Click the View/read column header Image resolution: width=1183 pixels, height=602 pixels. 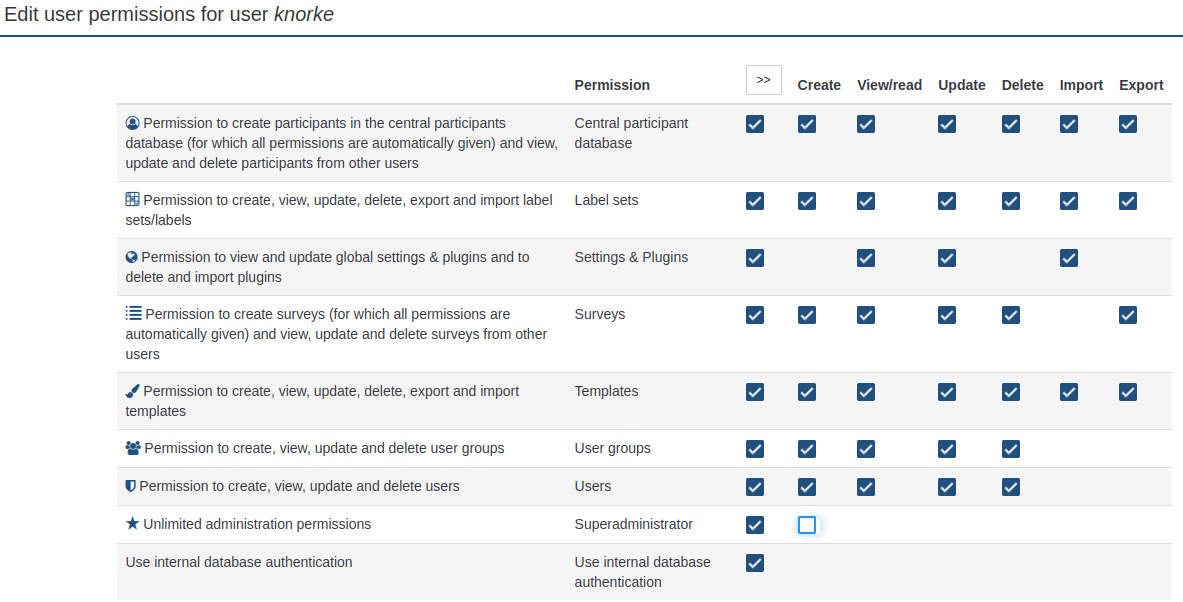[x=889, y=85]
